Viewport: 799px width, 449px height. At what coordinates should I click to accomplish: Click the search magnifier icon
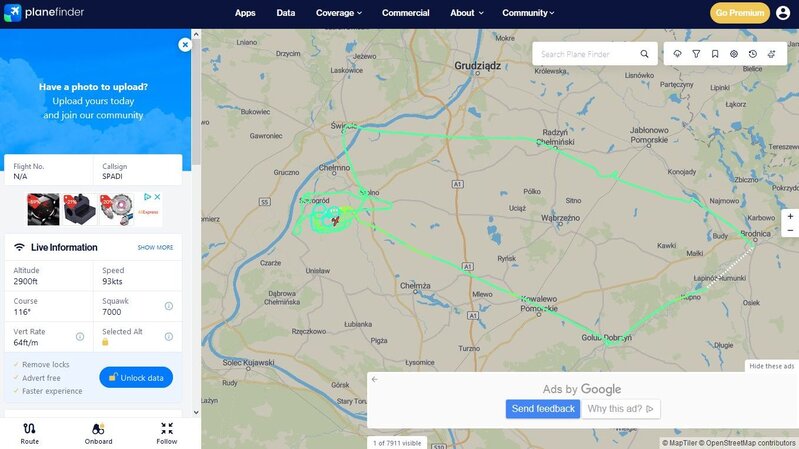click(x=645, y=54)
